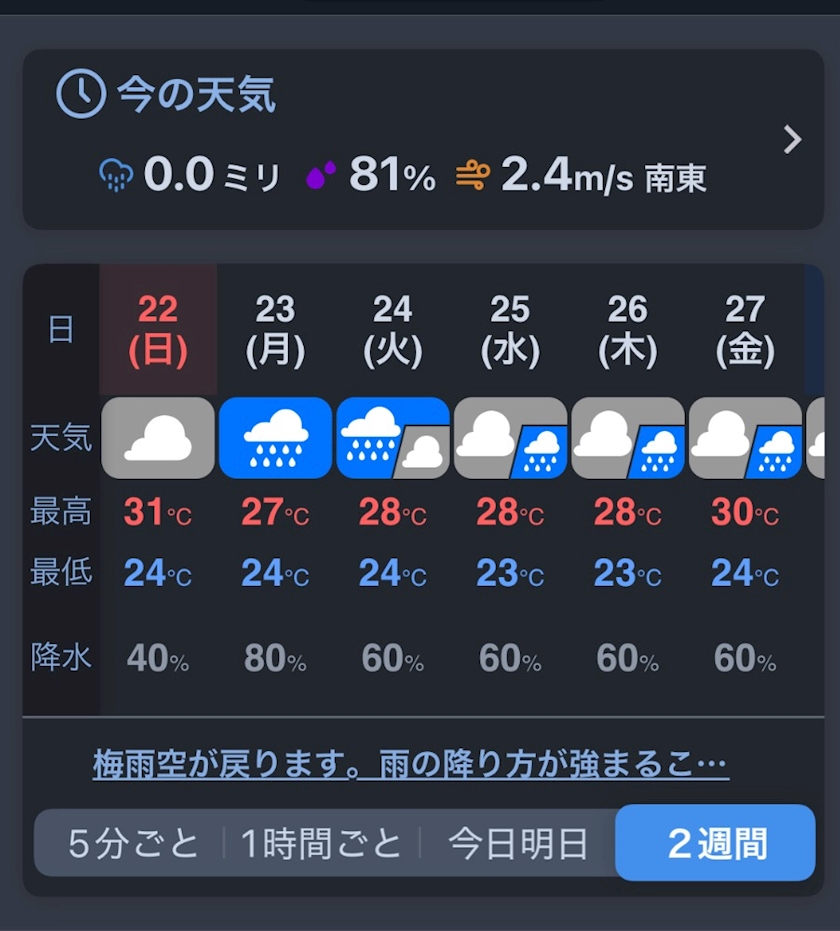Screen dimensions: 840x931
Task: Click the cloudy-then-rain icon for the 25th
Action: (510, 438)
